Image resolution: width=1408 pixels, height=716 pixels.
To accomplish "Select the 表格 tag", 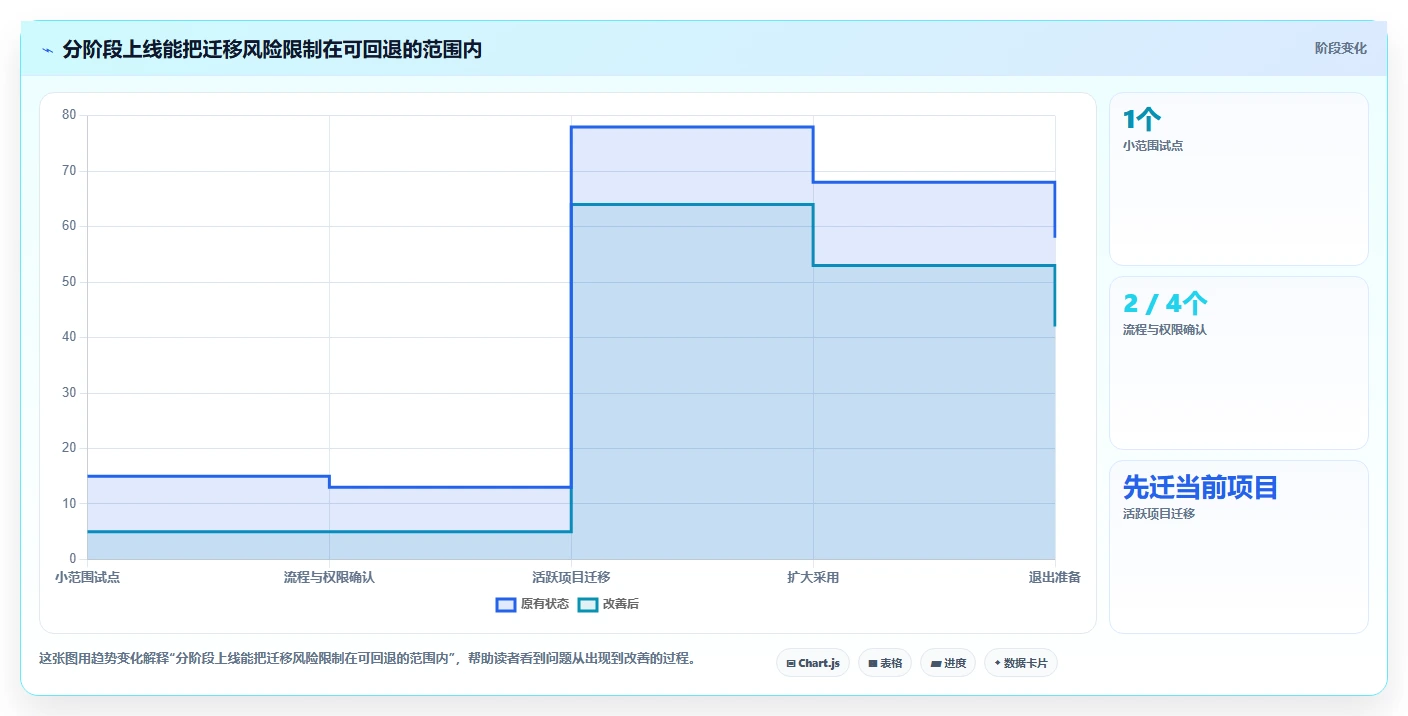I will click(x=885, y=663).
